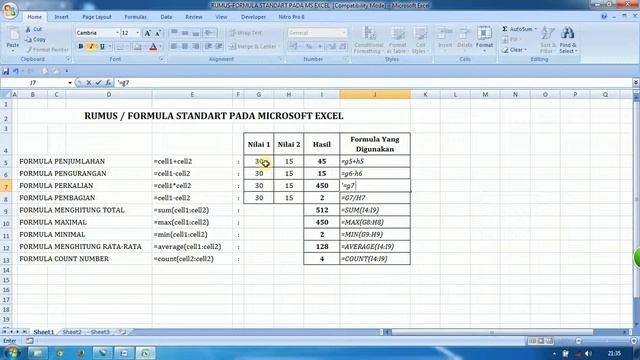Select column J header
The height and width of the screenshot is (360, 640).
tap(375, 95)
